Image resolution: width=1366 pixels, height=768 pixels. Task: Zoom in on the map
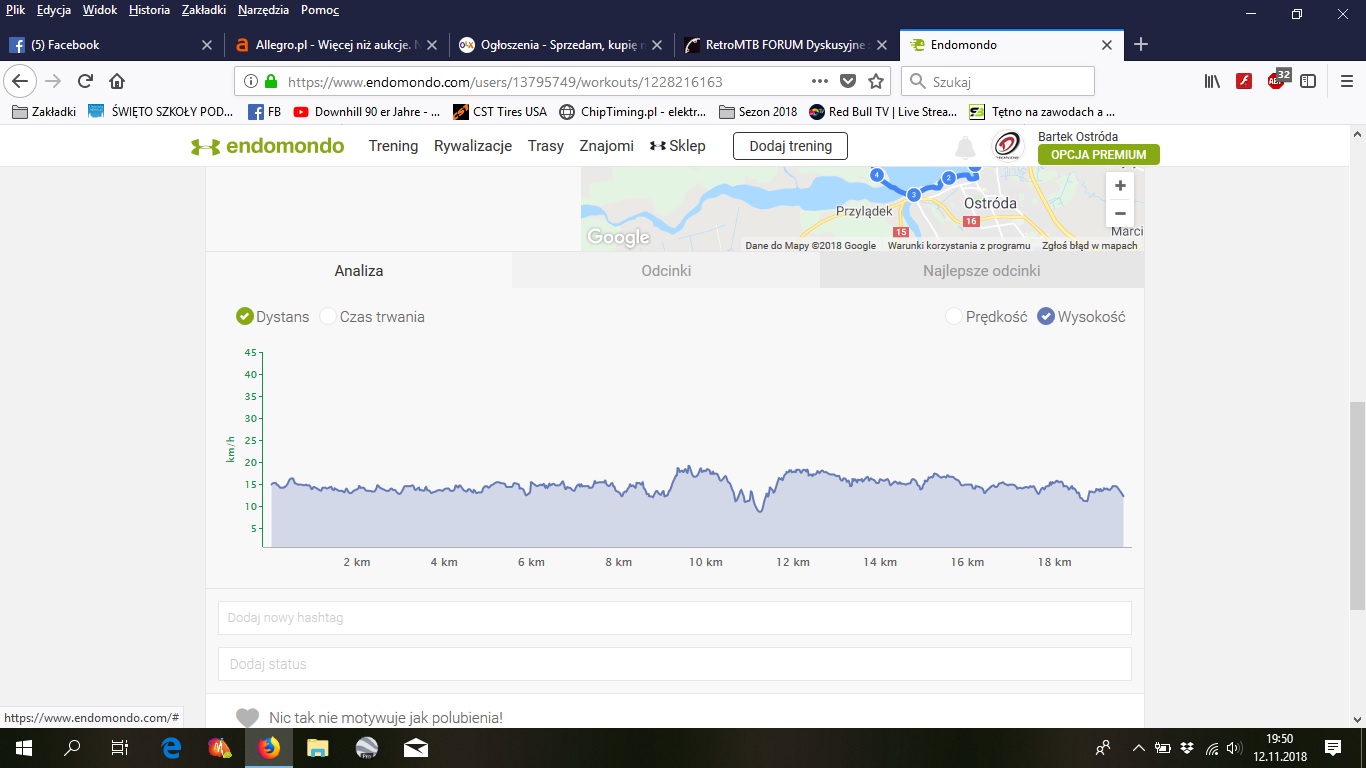click(x=1120, y=186)
